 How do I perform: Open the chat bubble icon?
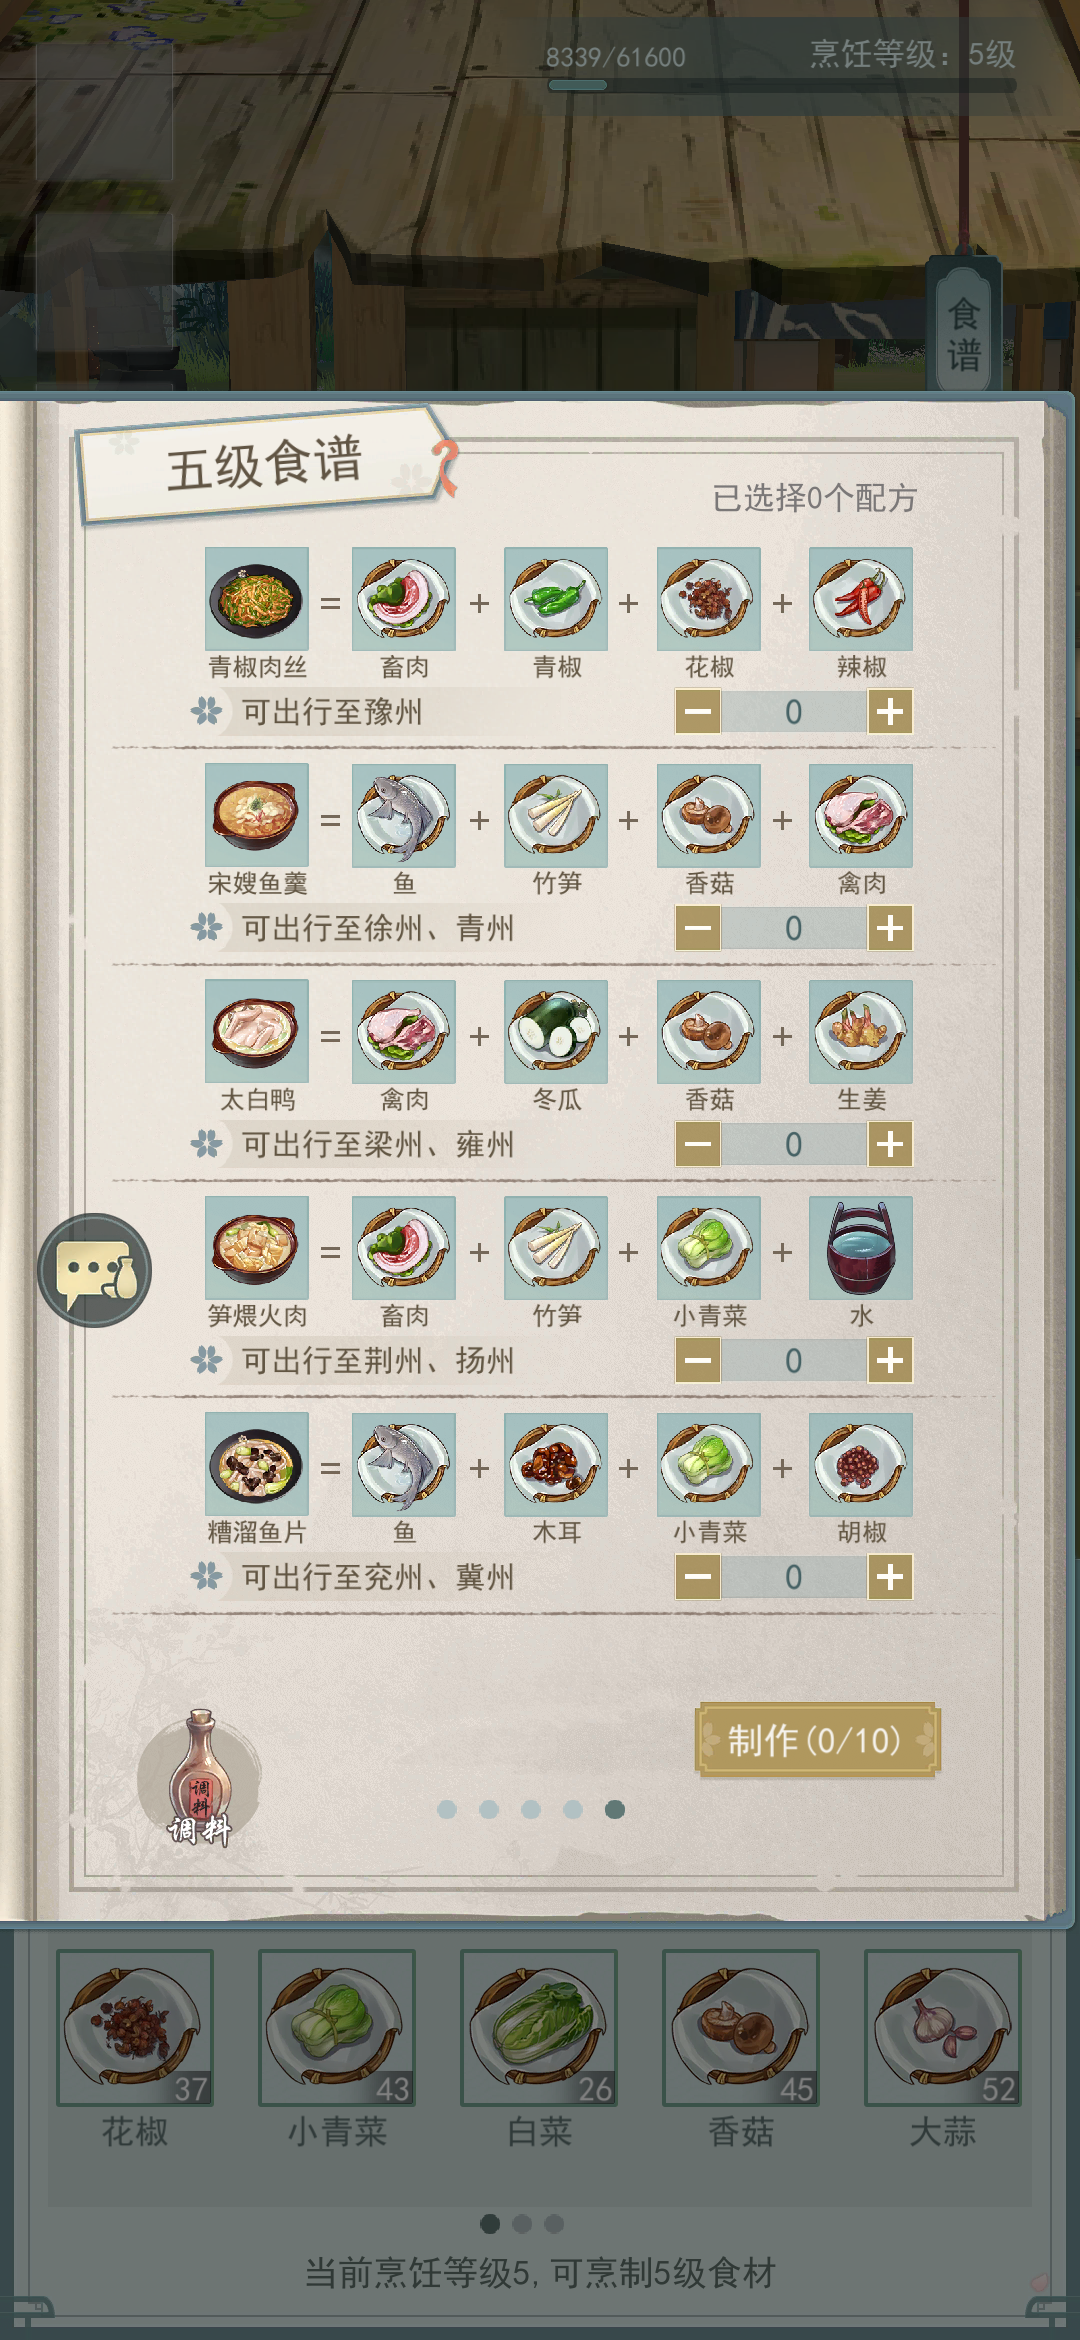95,1270
